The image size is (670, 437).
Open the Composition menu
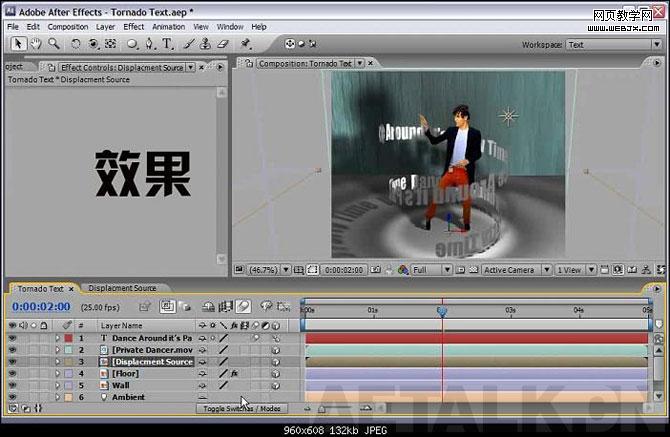point(68,26)
